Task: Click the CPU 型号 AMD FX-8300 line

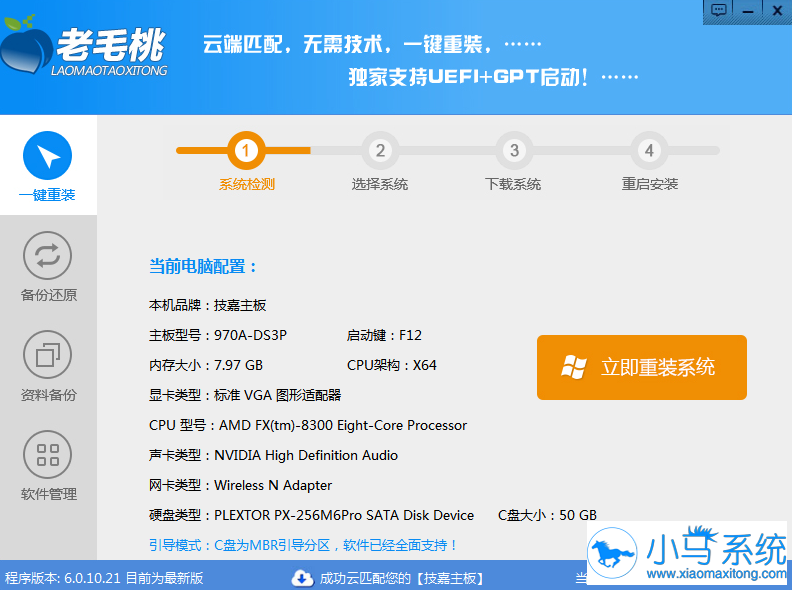Action: tap(308, 425)
